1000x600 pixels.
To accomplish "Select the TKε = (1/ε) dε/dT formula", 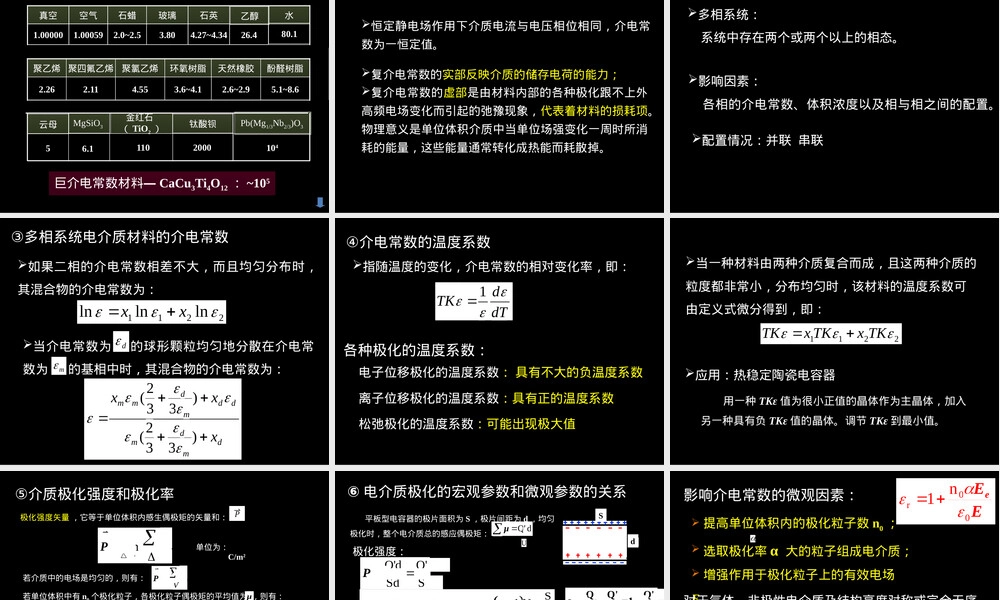I will 474,302.
